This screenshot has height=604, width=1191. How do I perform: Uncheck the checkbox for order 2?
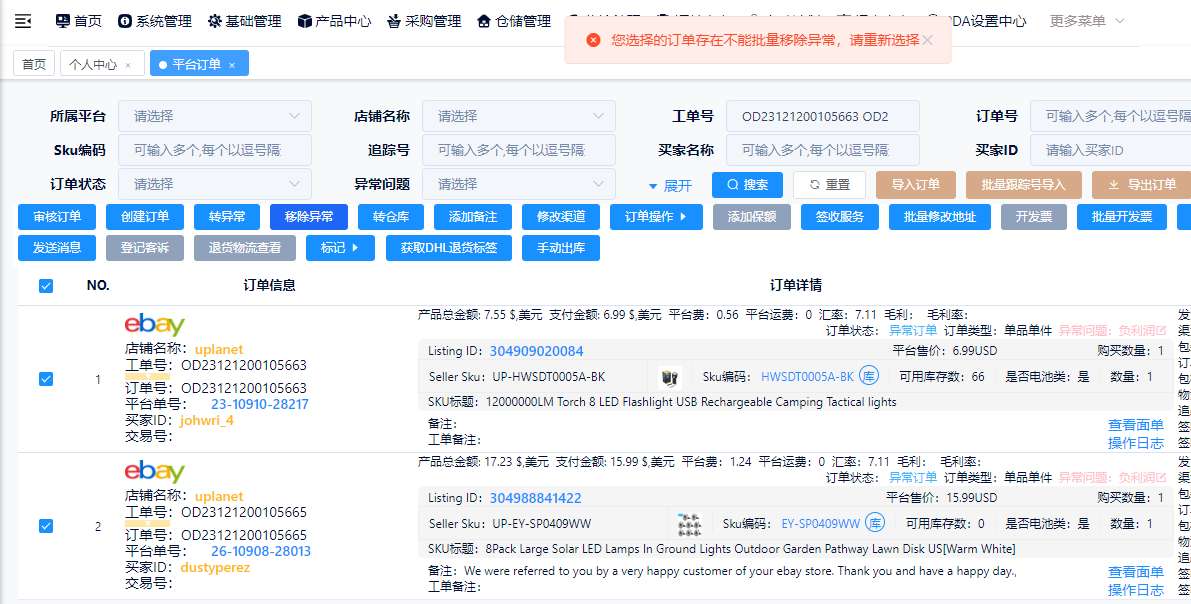click(46, 526)
